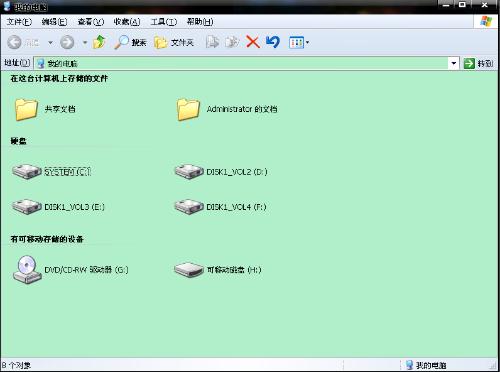
Task: Go up one folder level
Action: 99,42
